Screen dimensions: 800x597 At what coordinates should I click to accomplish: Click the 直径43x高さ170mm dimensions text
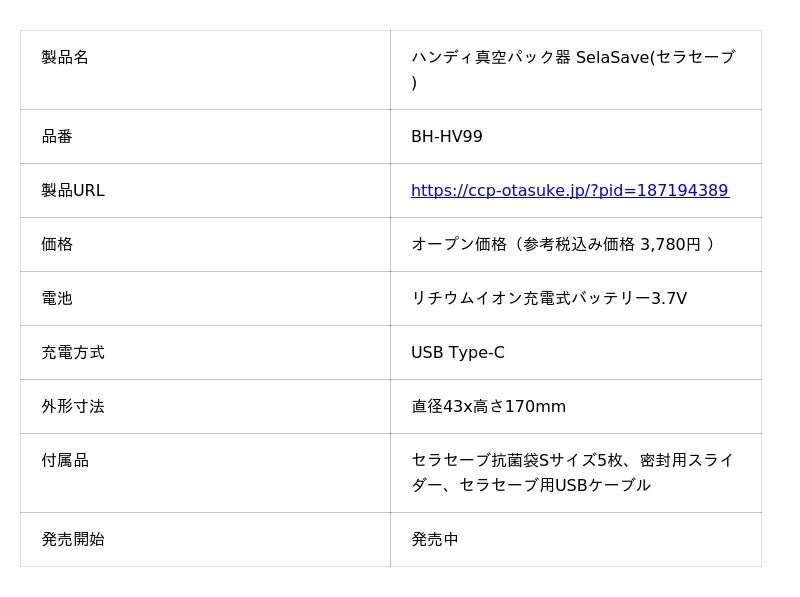pos(488,406)
